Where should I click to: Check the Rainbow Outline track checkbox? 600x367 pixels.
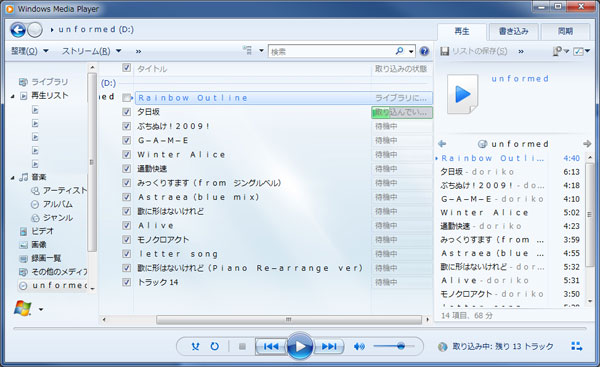(126, 98)
